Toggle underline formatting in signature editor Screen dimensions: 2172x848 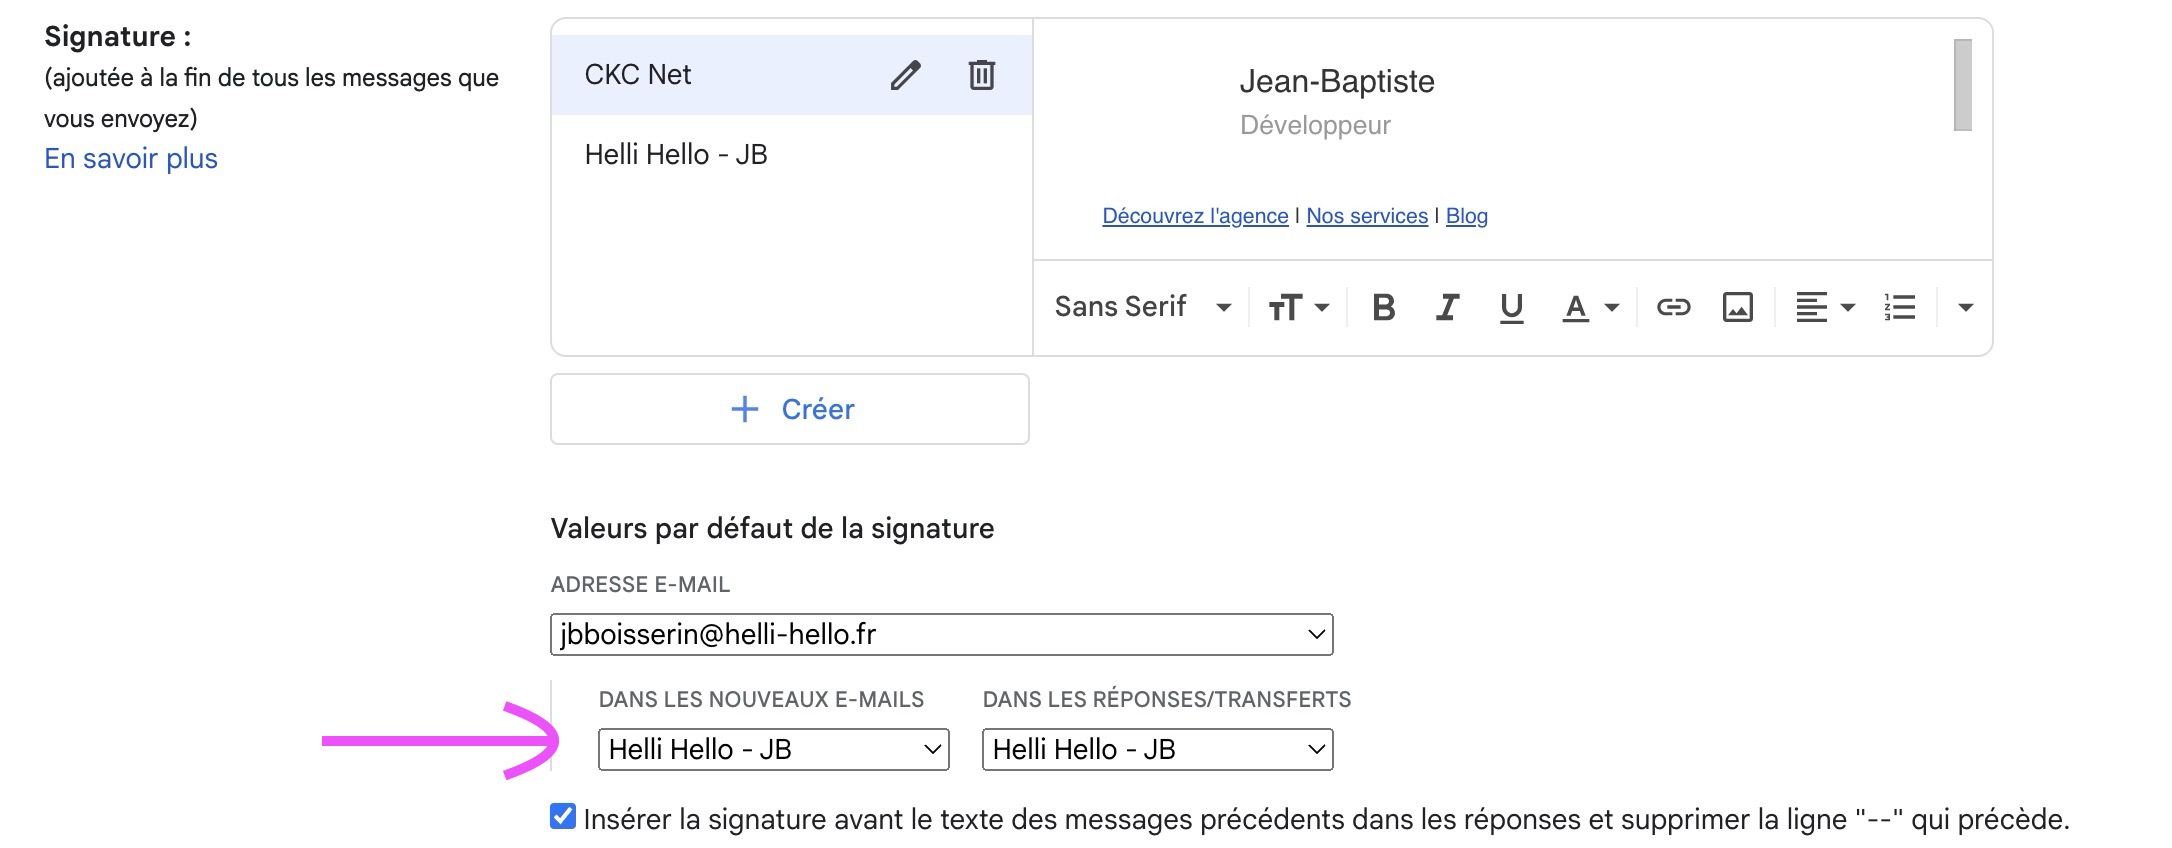pyautogui.click(x=1511, y=307)
